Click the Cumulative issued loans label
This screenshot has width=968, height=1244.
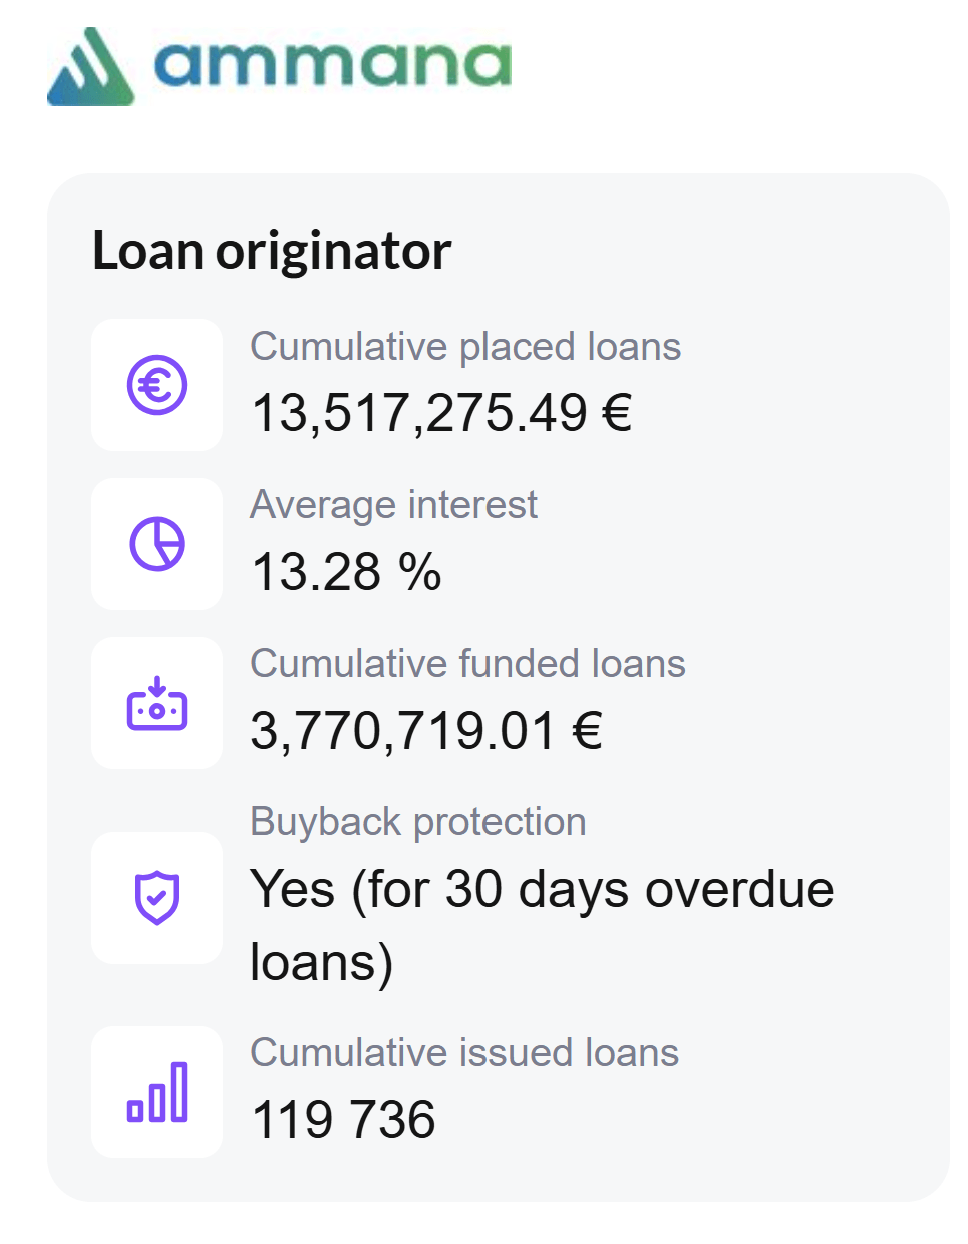point(464,1053)
